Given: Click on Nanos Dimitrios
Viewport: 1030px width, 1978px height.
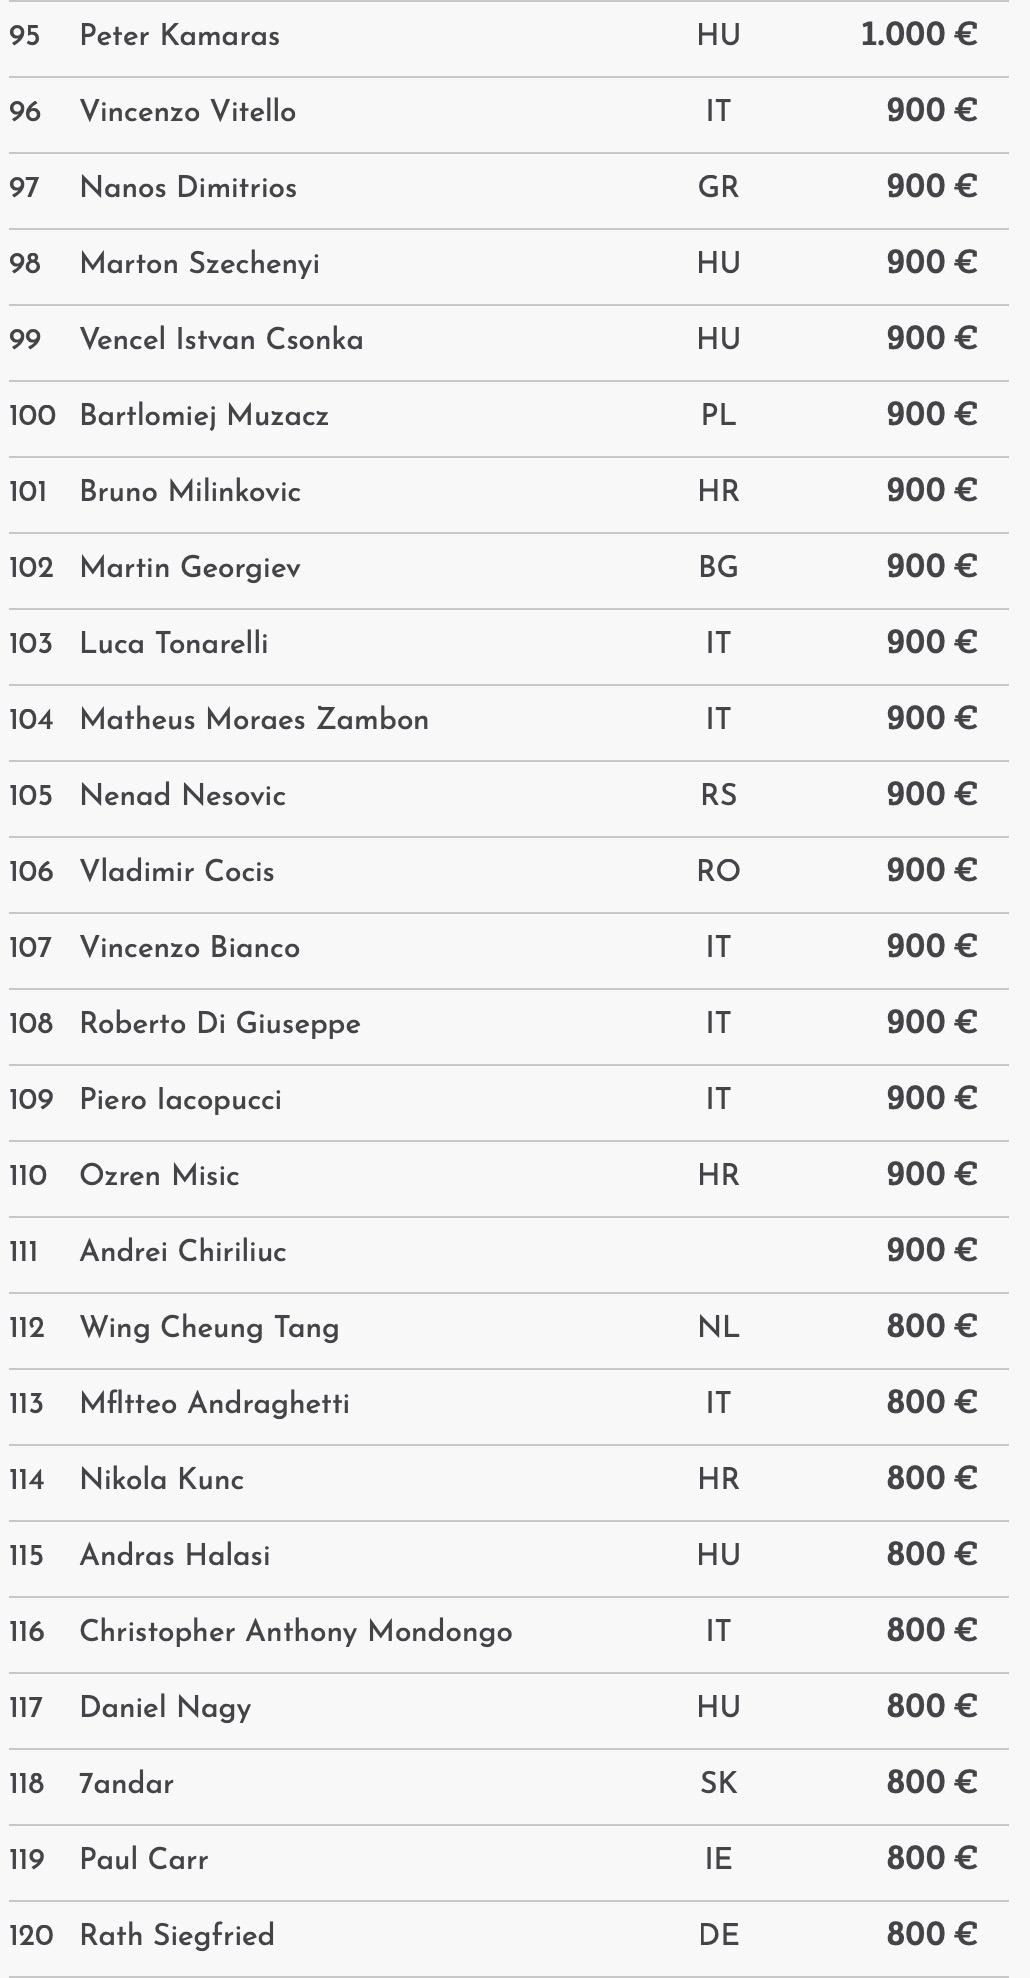Looking at the screenshot, I should pos(188,188).
